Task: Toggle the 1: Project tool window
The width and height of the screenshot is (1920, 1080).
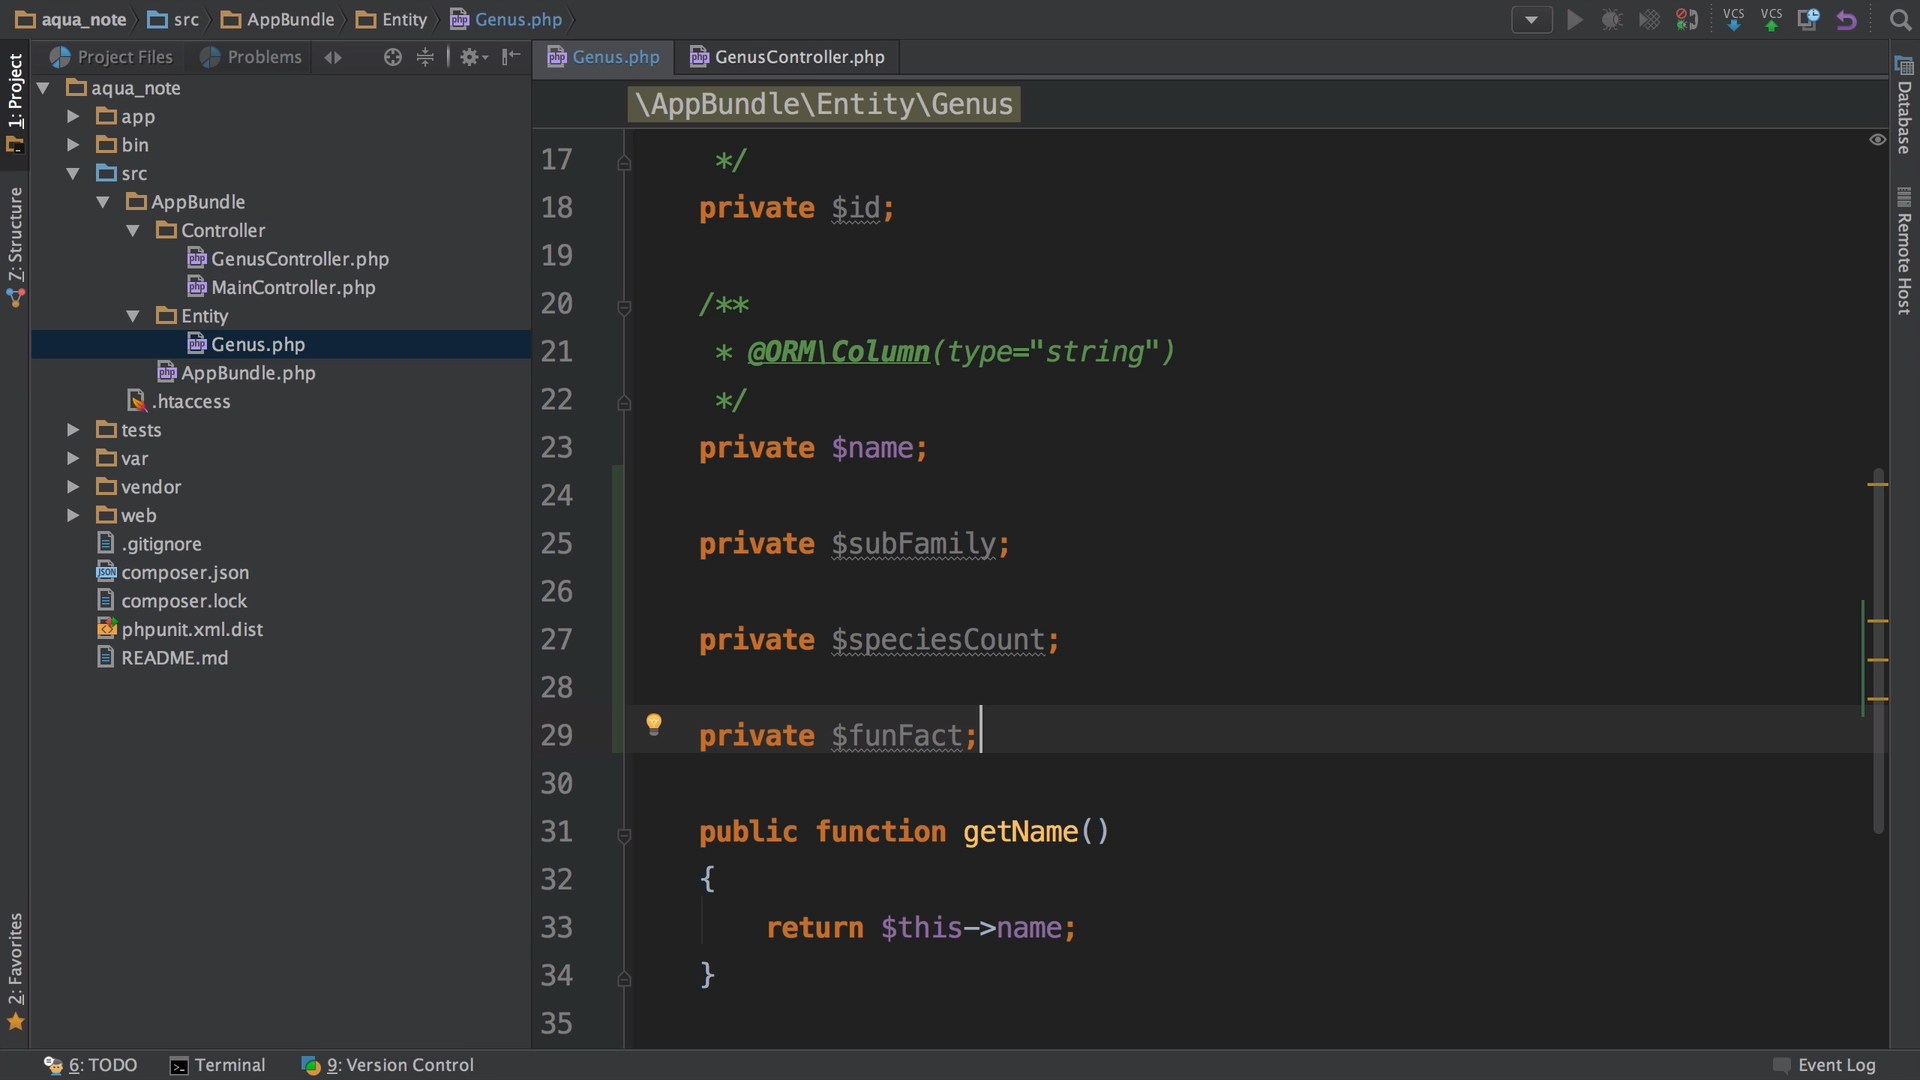Action: (15, 102)
